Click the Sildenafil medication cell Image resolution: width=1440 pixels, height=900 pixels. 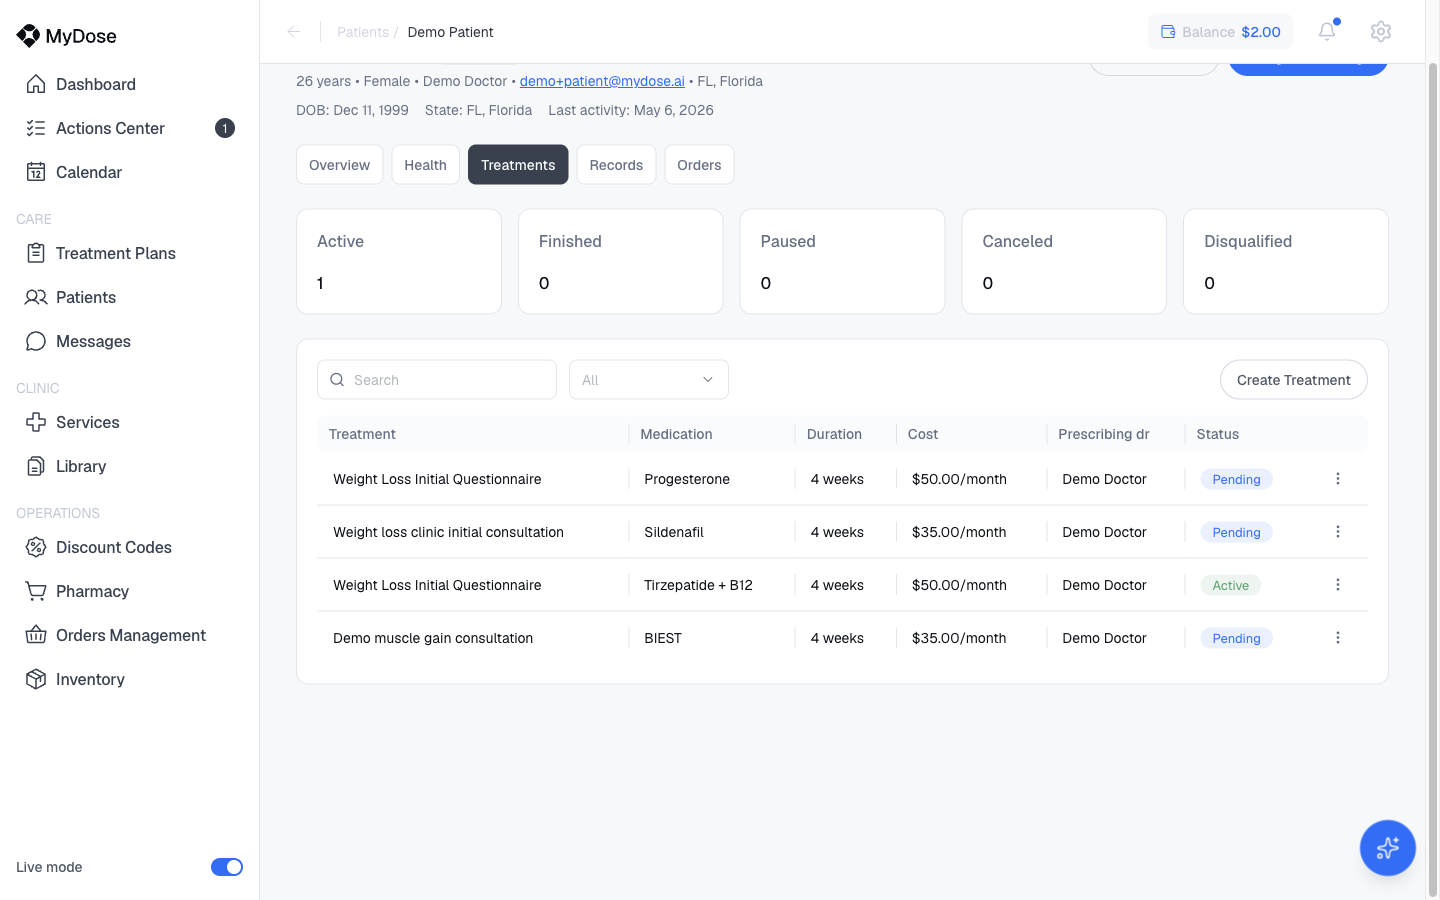(x=674, y=532)
